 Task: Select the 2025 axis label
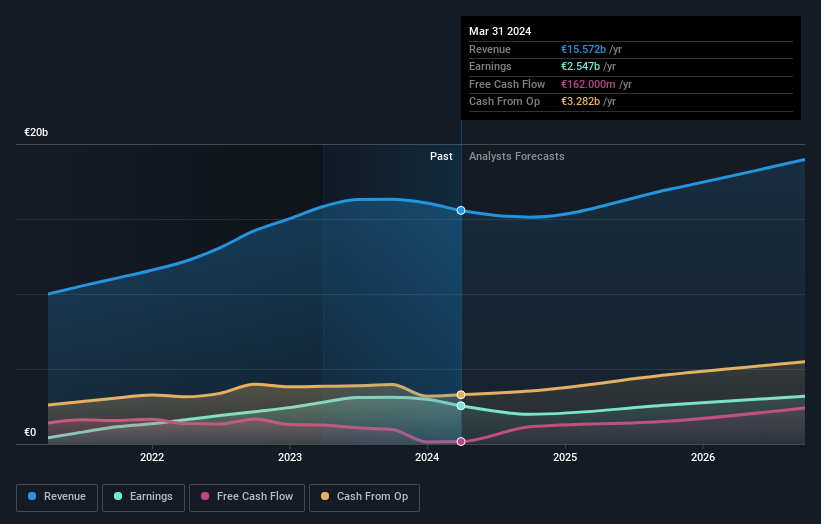[565, 457]
